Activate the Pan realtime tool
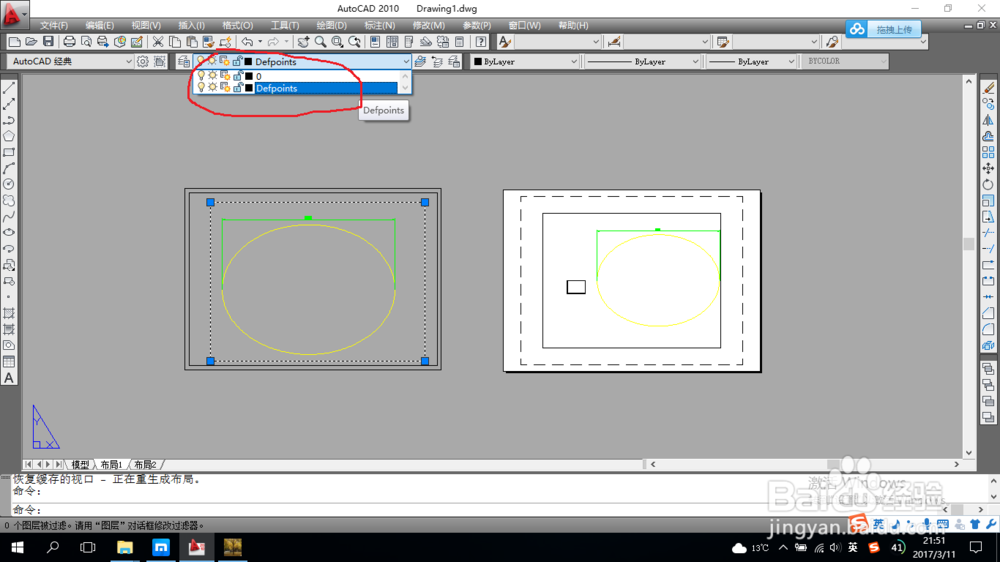The width and height of the screenshot is (1000, 562). tap(303, 42)
